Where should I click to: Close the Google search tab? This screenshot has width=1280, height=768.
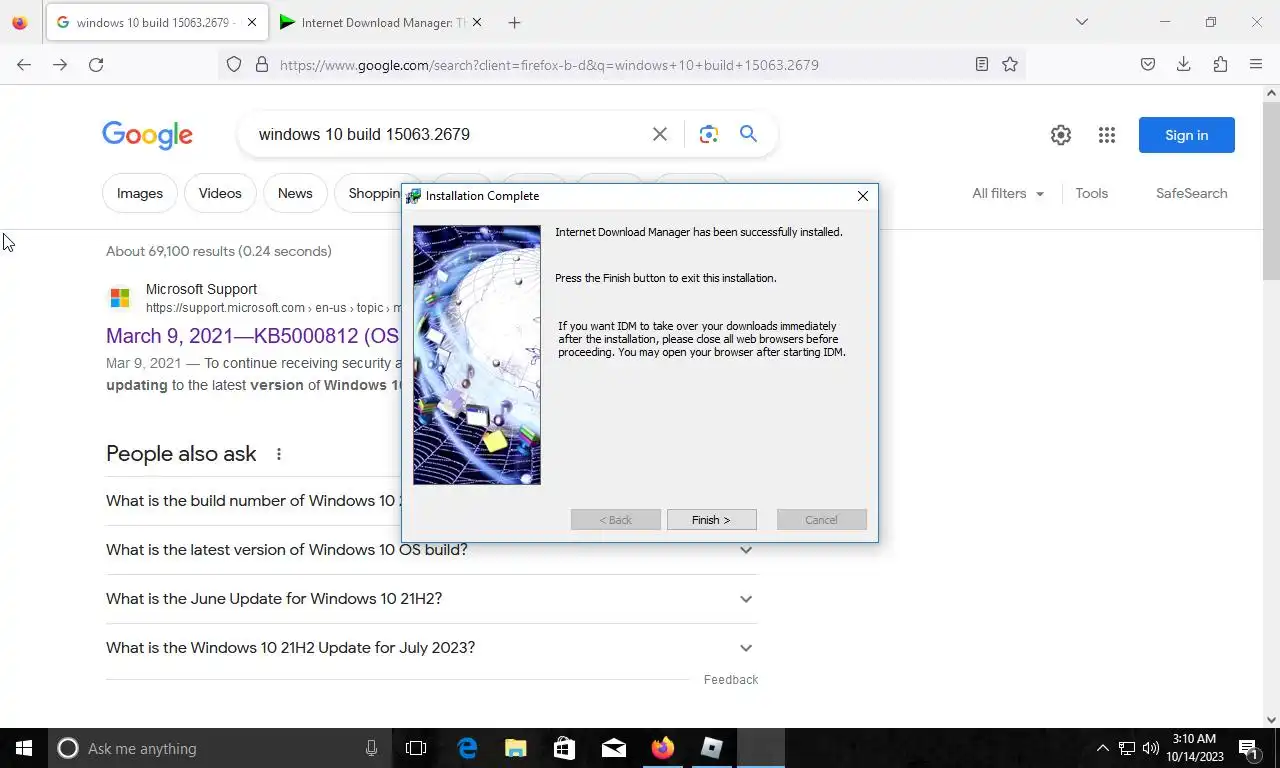coord(251,22)
